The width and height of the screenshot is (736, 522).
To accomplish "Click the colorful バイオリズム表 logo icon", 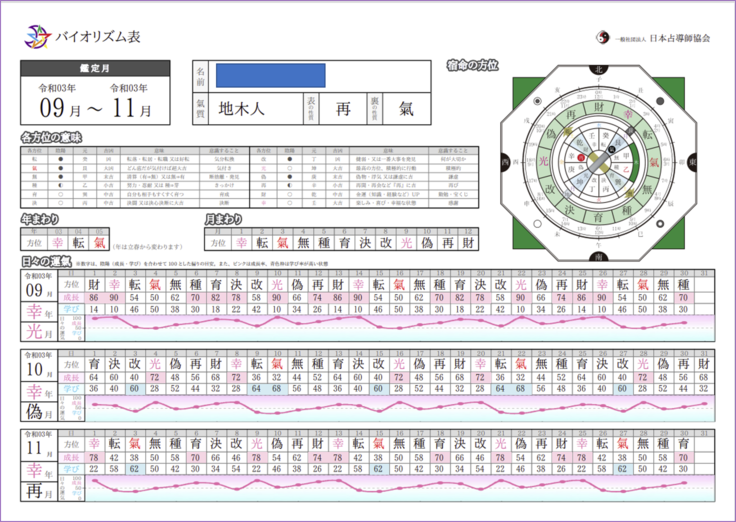I will [x=37, y=38].
